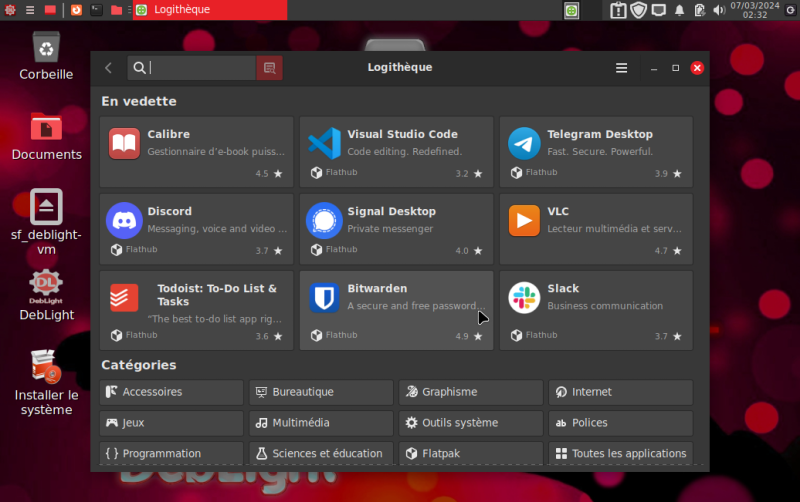Open the Corbeille desktop icon

[x=46, y=54]
